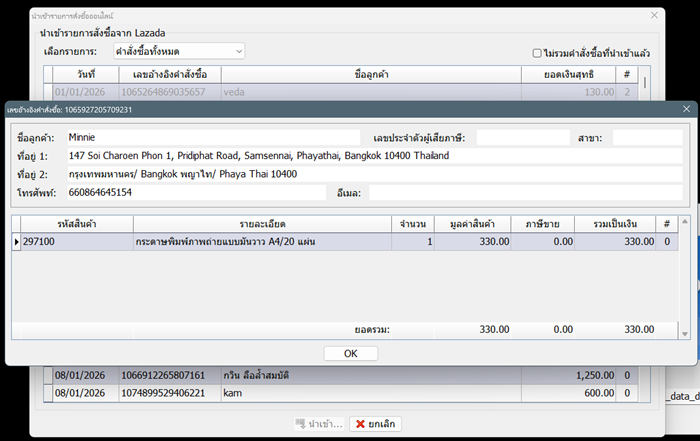Click the order list vertical scrollbar
This screenshot has width=700, height=441.
pos(645,84)
